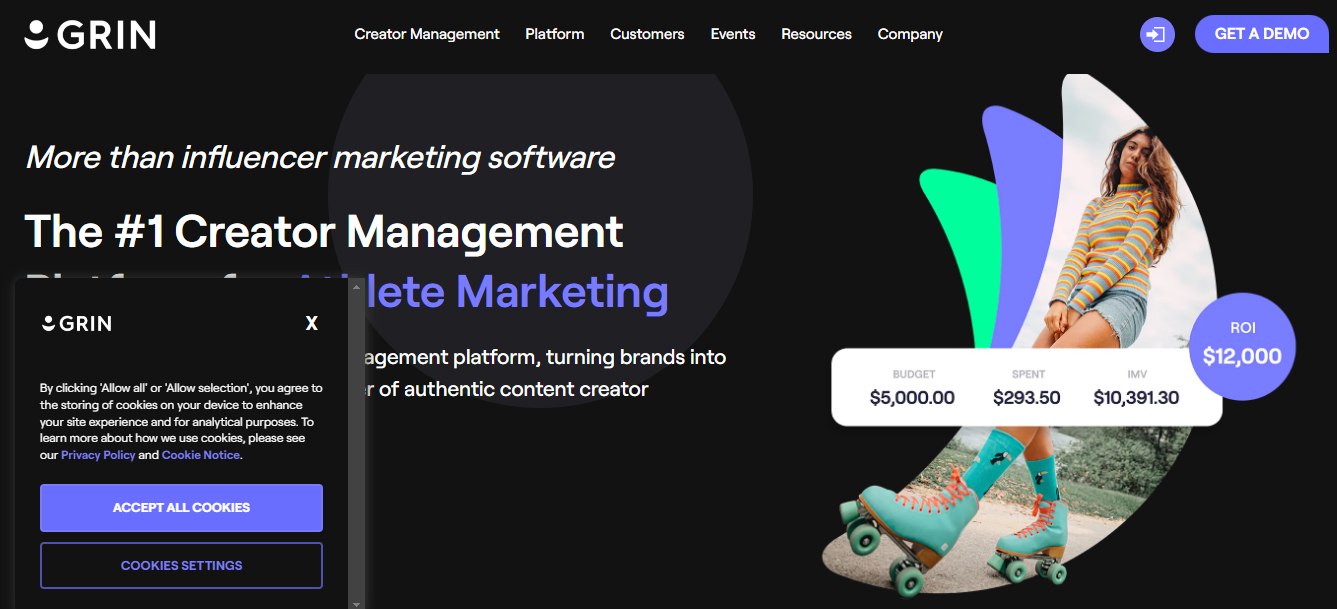The image size is (1337, 609).
Task: Click cookie panel scrollbar down arrow
Action: tap(356, 603)
